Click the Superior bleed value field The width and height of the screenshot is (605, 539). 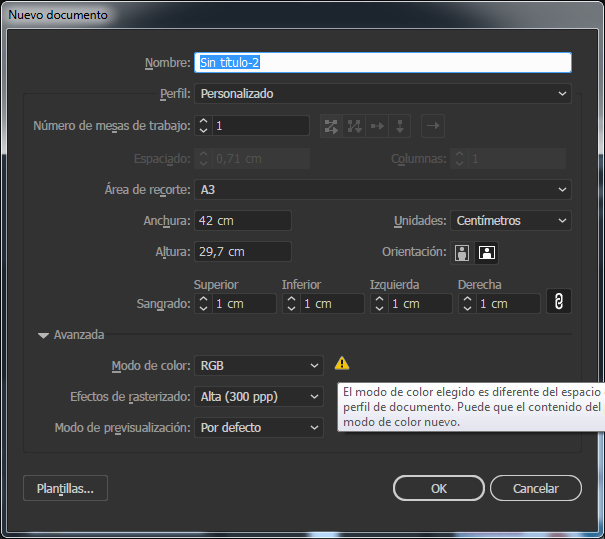pyautogui.click(x=244, y=304)
